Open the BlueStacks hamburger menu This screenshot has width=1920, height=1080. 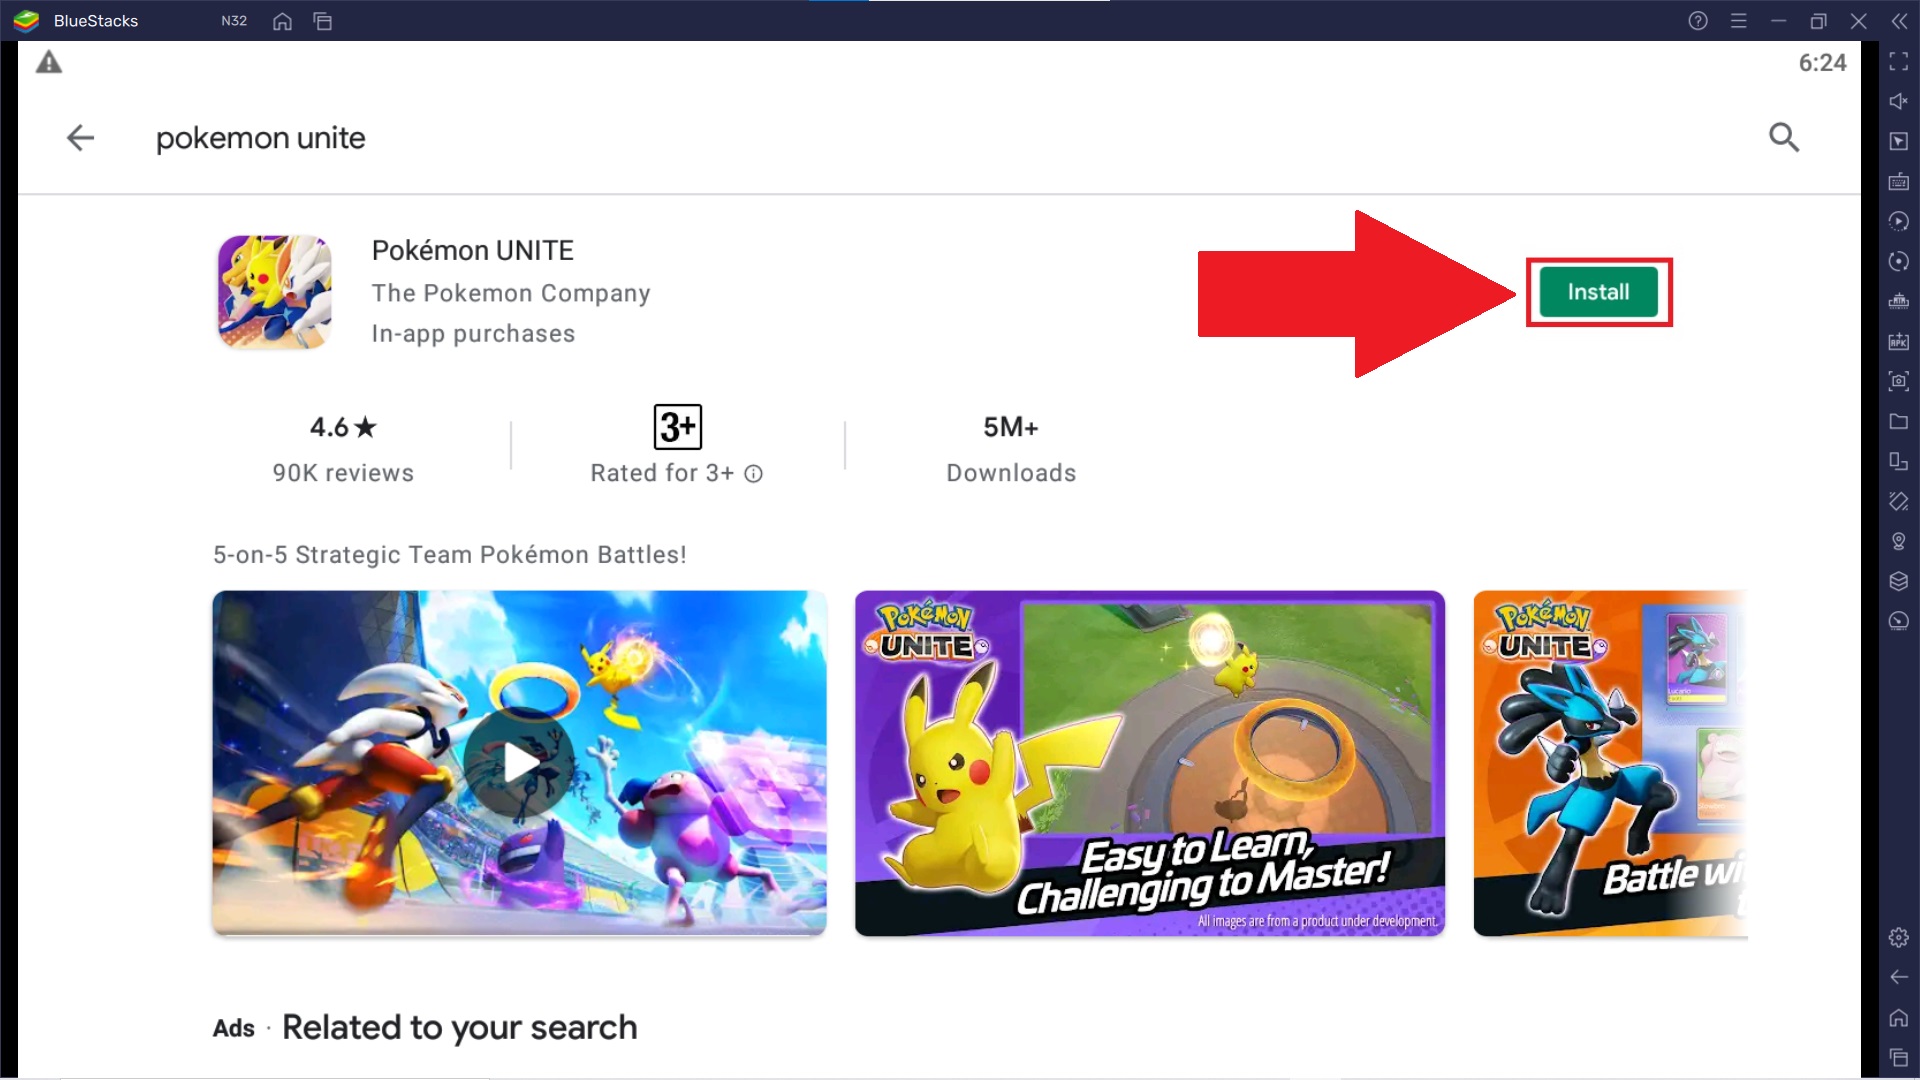1740,20
